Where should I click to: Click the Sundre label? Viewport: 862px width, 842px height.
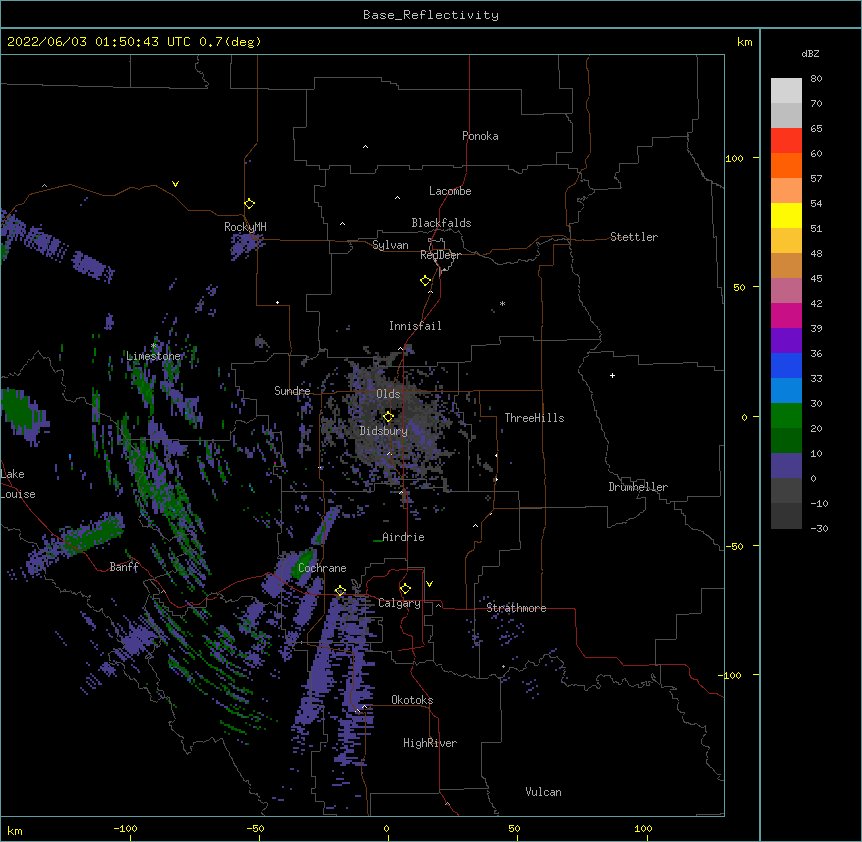292,391
